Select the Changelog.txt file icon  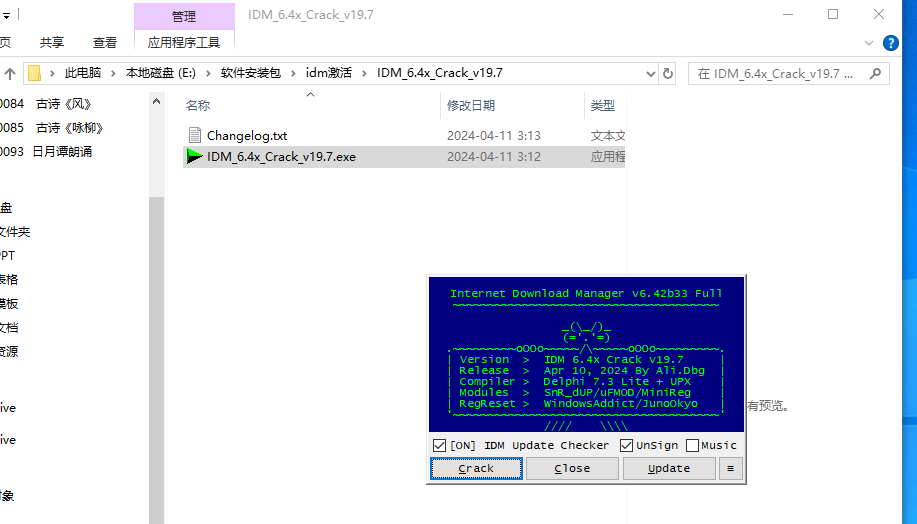click(195, 135)
